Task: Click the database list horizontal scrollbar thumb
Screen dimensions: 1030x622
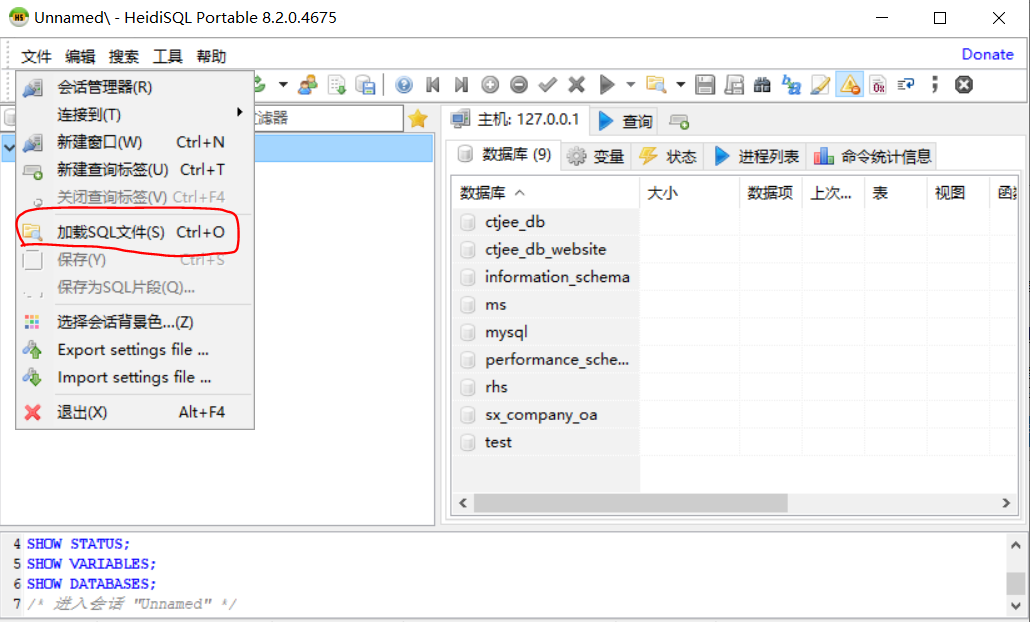Action: pyautogui.click(x=631, y=503)
